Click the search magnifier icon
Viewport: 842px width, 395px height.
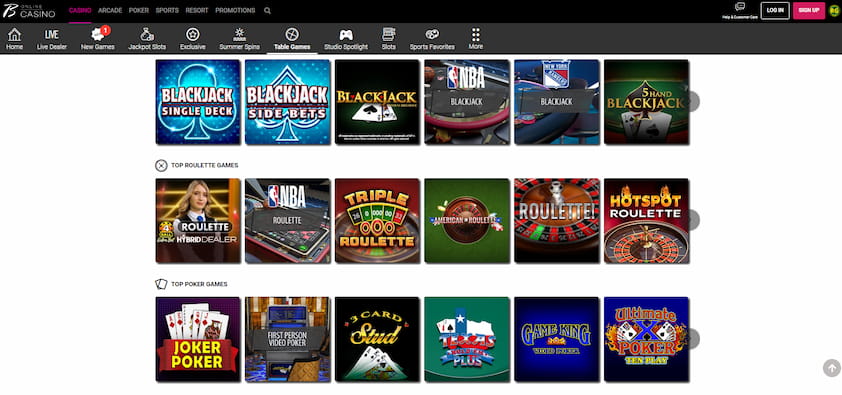267,10
